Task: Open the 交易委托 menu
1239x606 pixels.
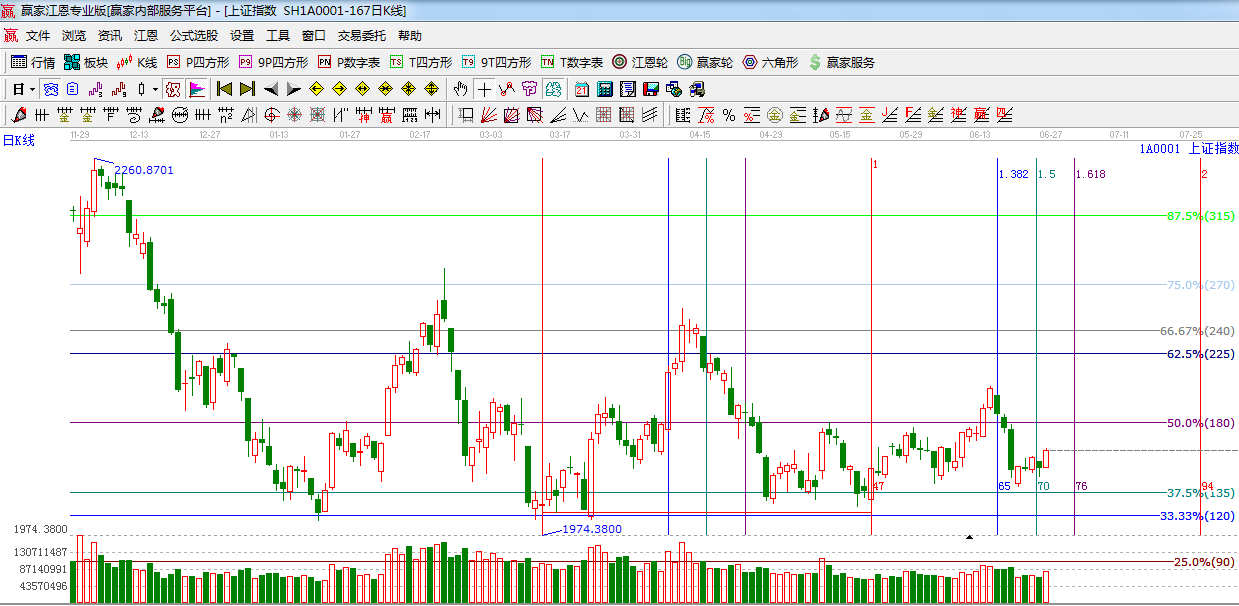Action: (x=361, y=36)
